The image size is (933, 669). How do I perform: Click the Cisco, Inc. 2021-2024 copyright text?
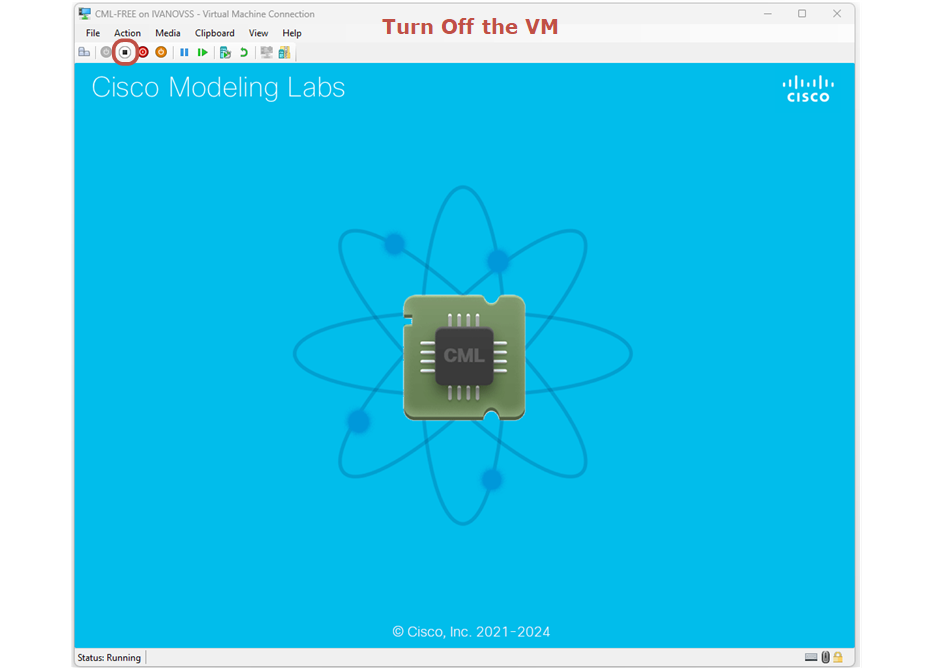tap(471, 632)
